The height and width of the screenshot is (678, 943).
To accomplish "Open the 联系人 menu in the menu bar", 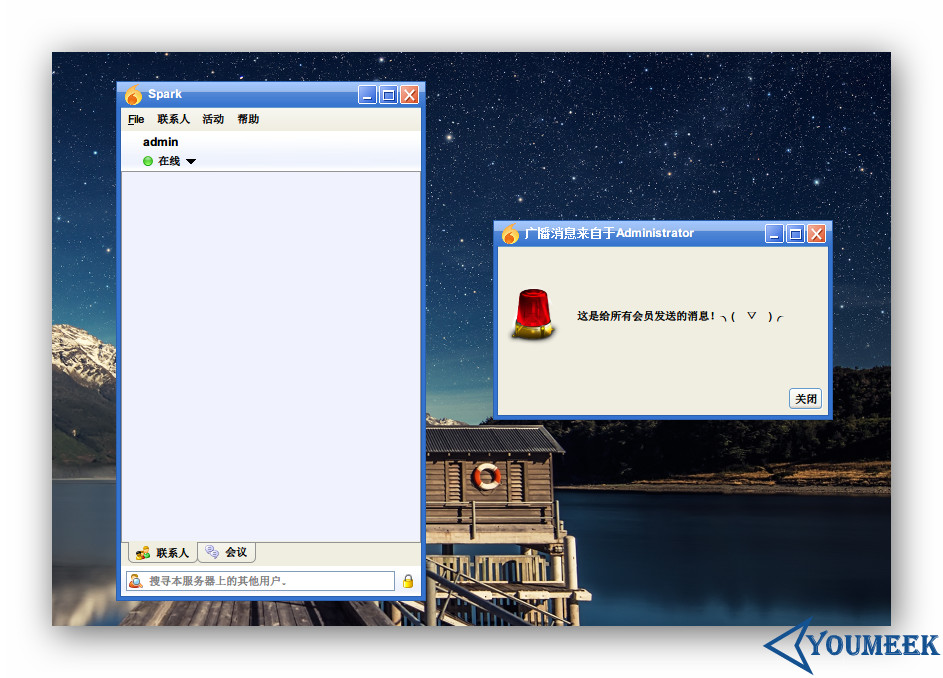I will [173, 119].
